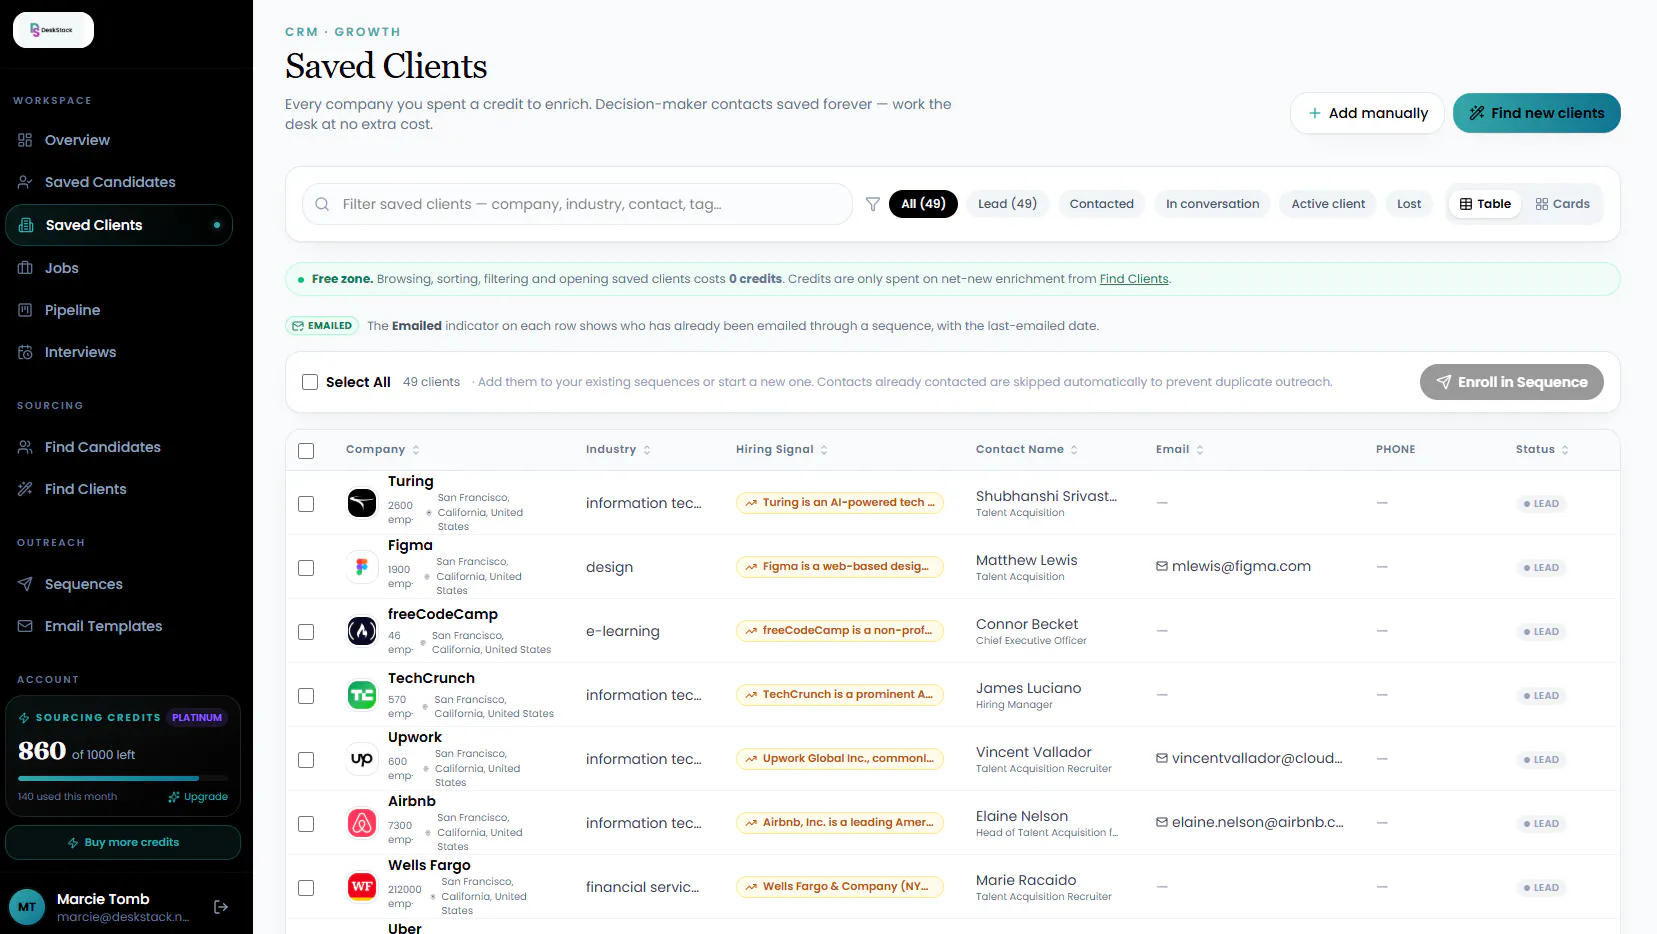
Task: Sort by the Status column
Action: [x=1542, y=450]
